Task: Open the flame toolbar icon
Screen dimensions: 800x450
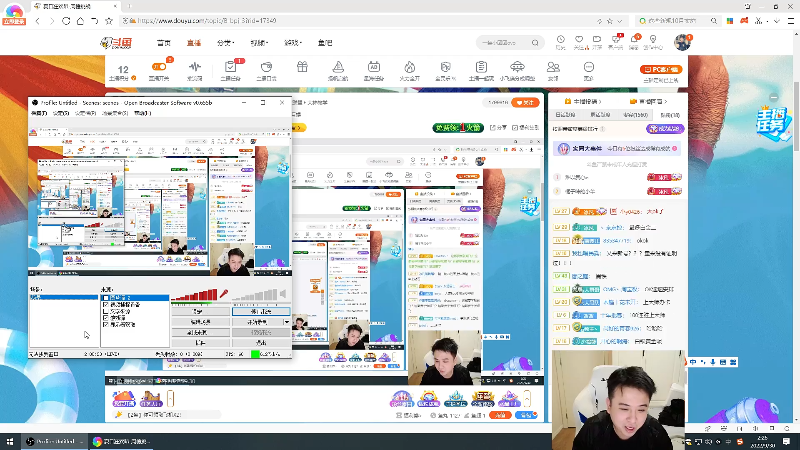Action: coord(410,67)
